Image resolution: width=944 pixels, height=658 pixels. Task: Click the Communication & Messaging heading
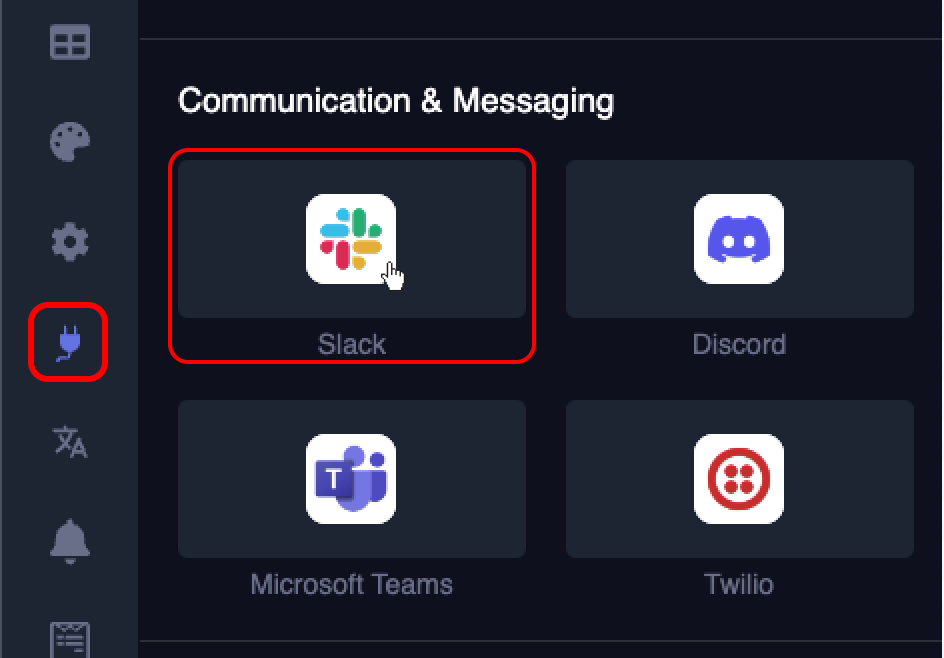click(396, 101)
